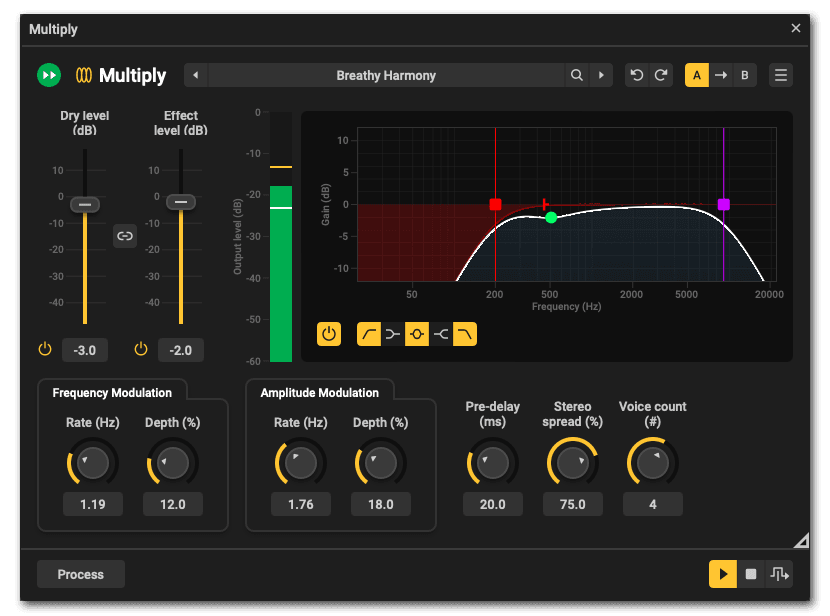The height and width of the screenshot is (616, 830).
Task: Edit Frequency Modulation rate value 1.19
Action: coord(93,504)
